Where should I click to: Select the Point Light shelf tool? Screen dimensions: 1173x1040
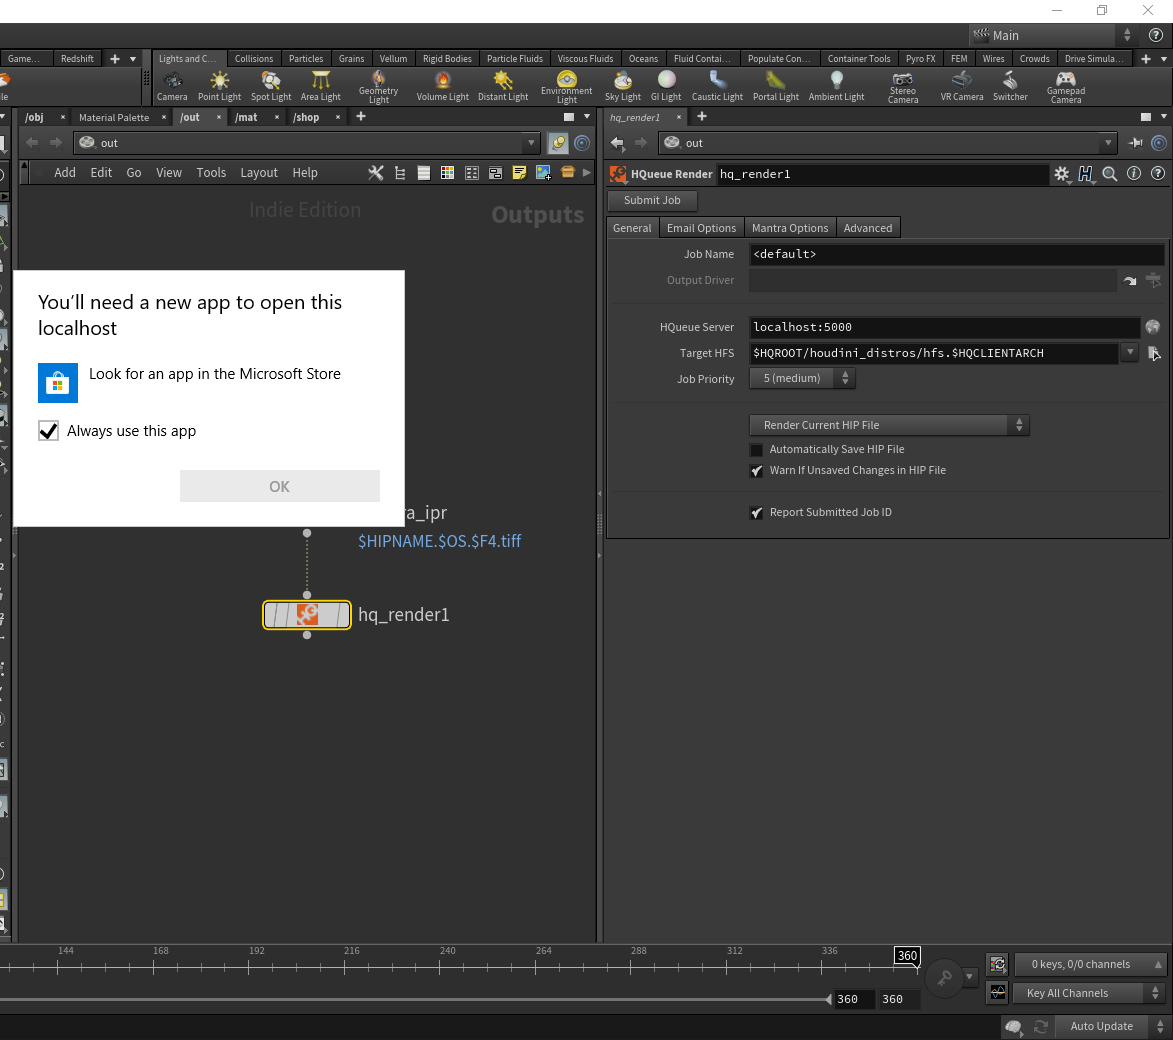219,87
